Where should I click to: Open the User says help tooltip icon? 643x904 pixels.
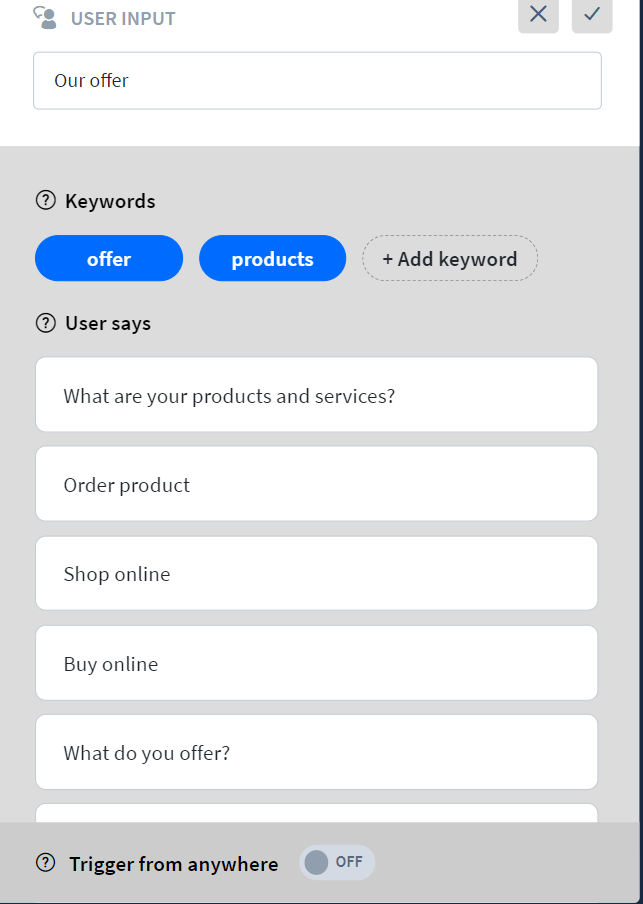(x=45, y=323)
